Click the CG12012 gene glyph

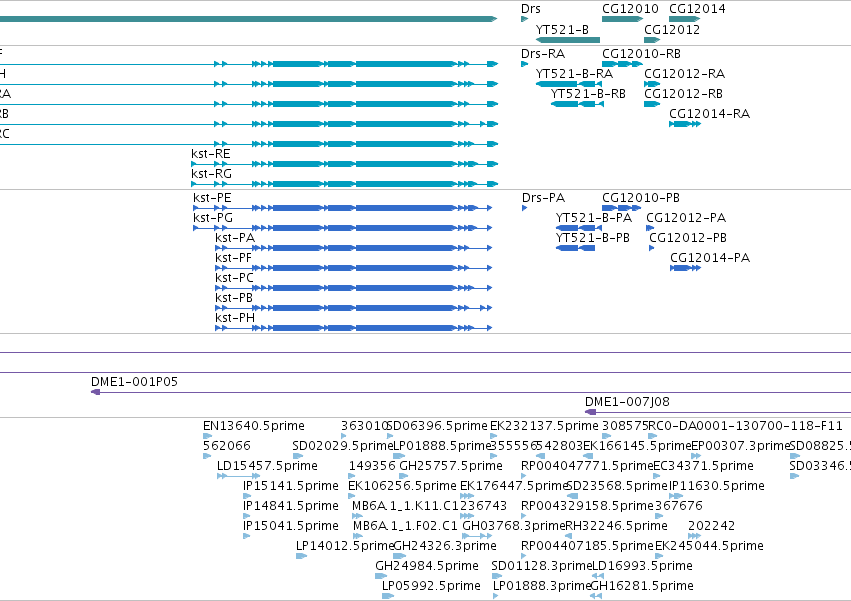click(x=652, y=40)
